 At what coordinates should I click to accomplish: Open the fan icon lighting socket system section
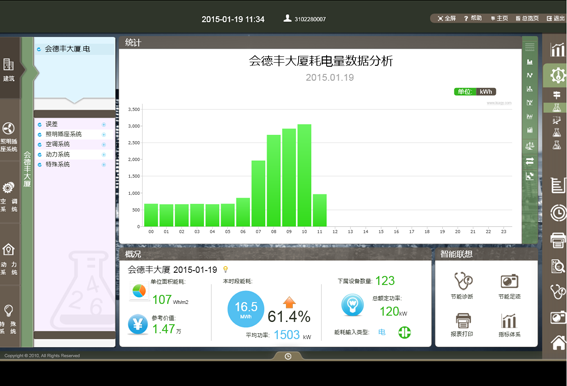(9, 137)
